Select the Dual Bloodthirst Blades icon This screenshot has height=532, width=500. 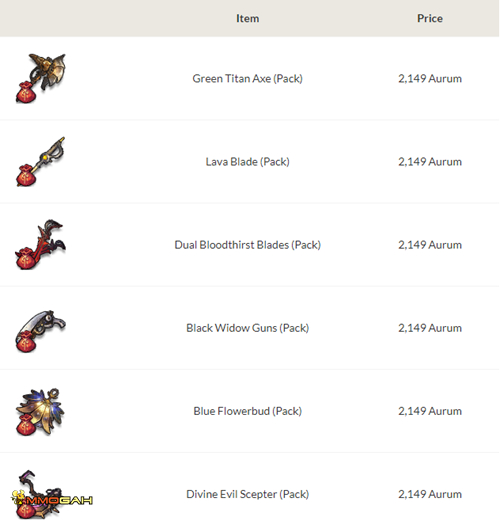pos(41,245)
